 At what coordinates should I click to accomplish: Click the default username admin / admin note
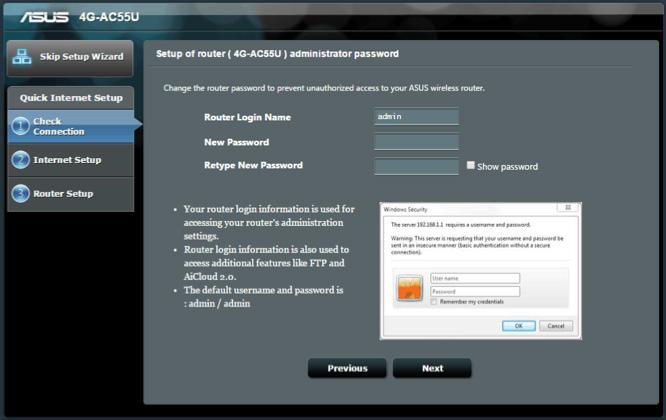[x=263, y=297]
